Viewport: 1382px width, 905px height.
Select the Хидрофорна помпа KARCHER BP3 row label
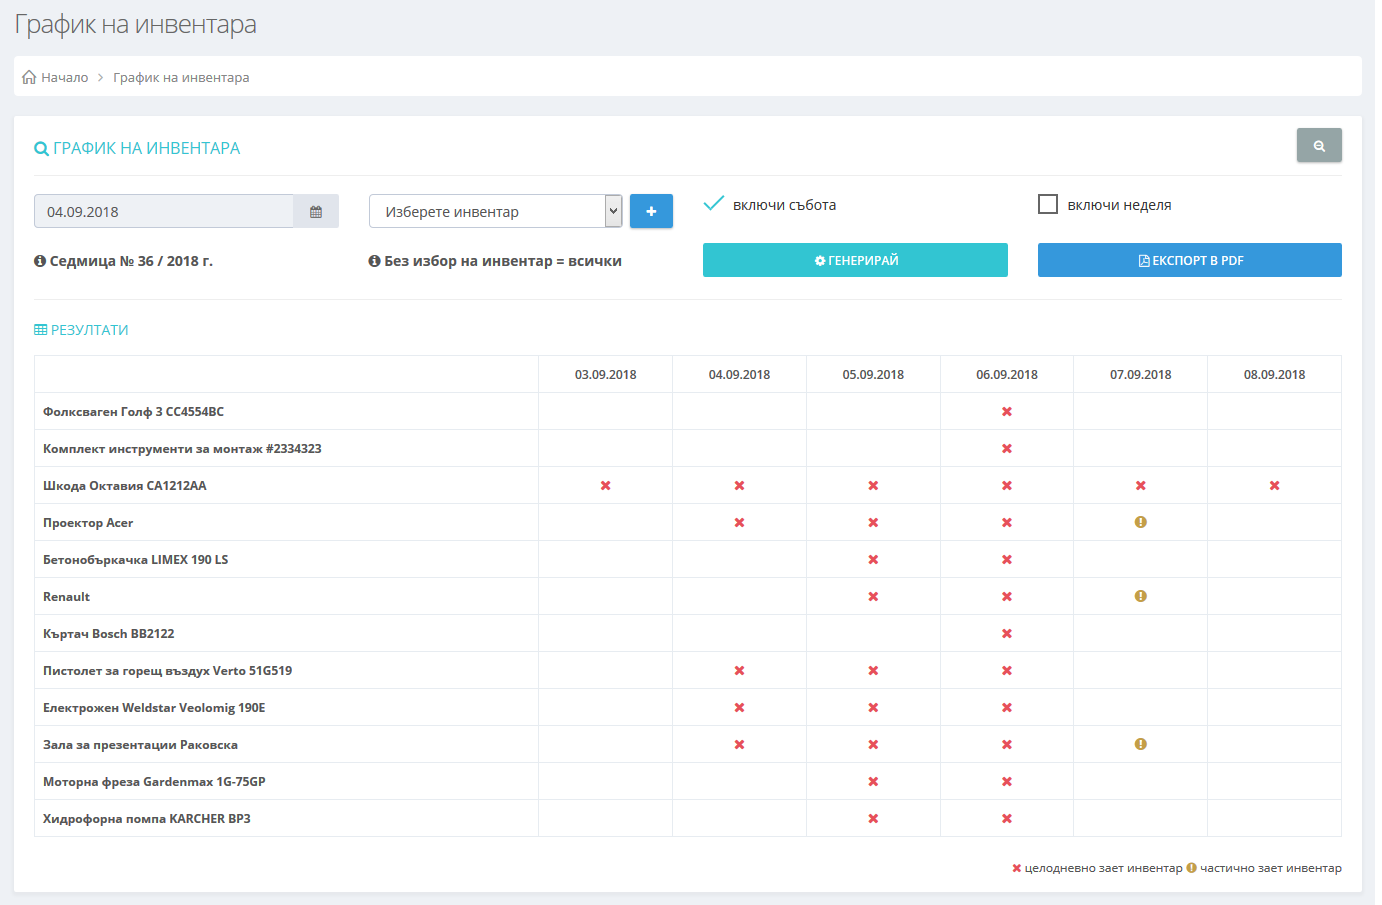(147, 819)
